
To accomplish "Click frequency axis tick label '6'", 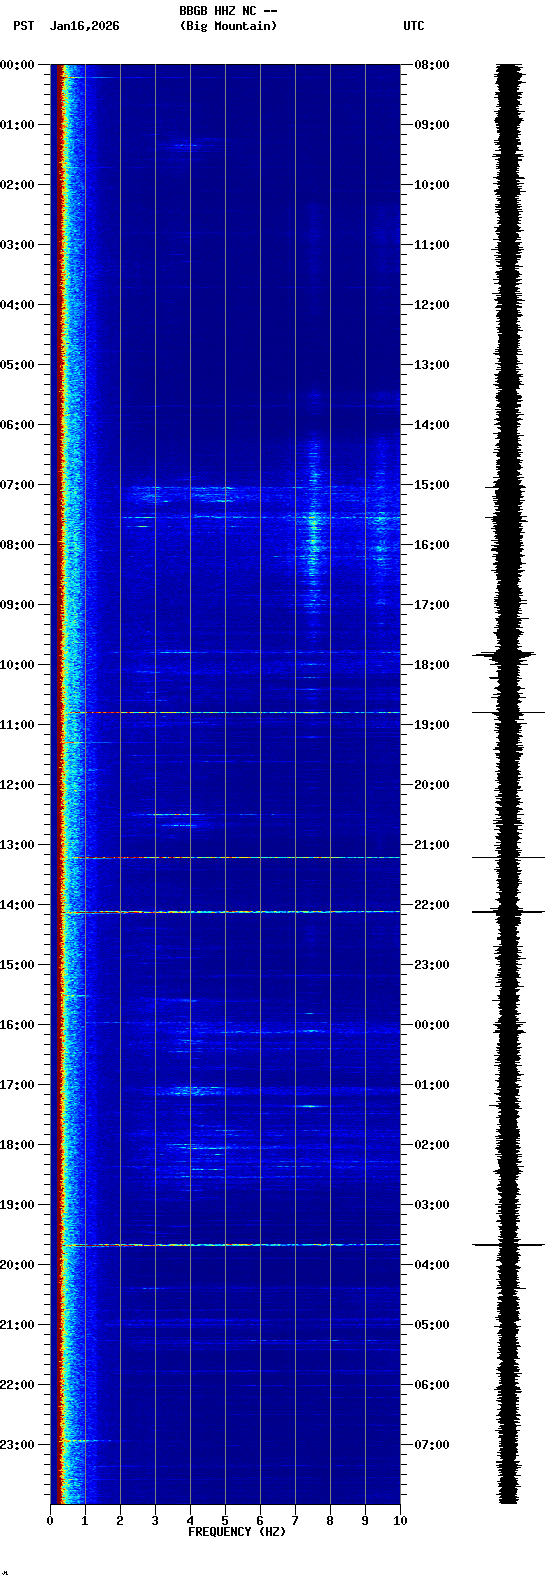I will [260, 1521].
